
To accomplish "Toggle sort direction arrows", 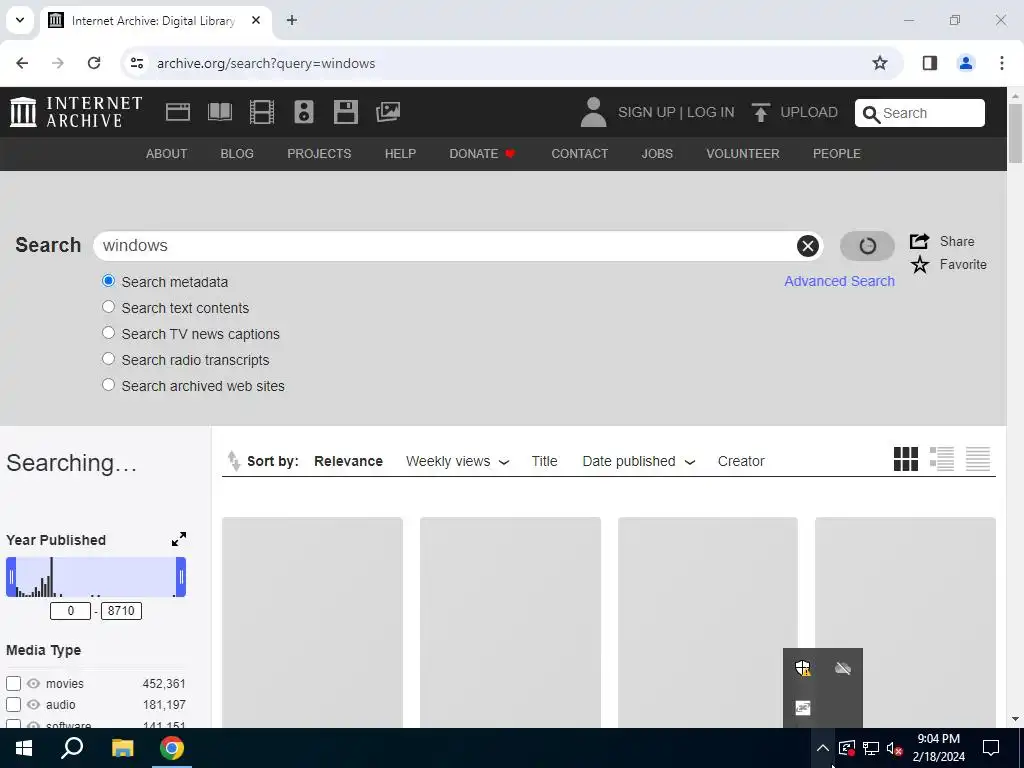I will (x=233, y=460).
